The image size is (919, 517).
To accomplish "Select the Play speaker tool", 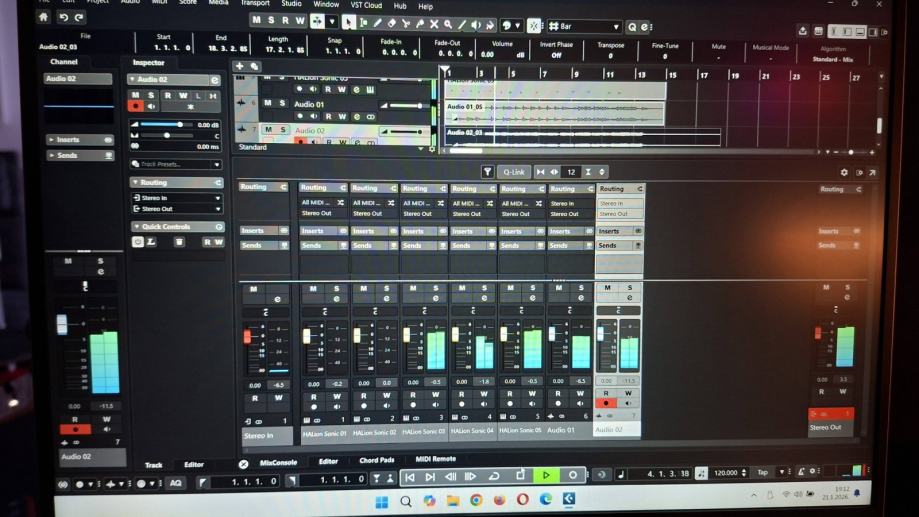I will coord(476,25).
